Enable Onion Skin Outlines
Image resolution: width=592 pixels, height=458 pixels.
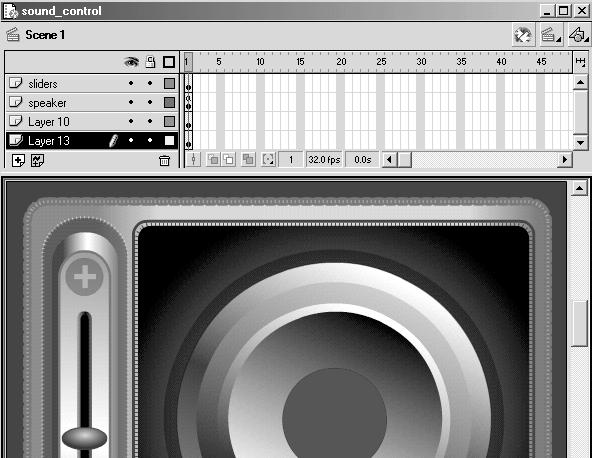(x=229, y=160)
